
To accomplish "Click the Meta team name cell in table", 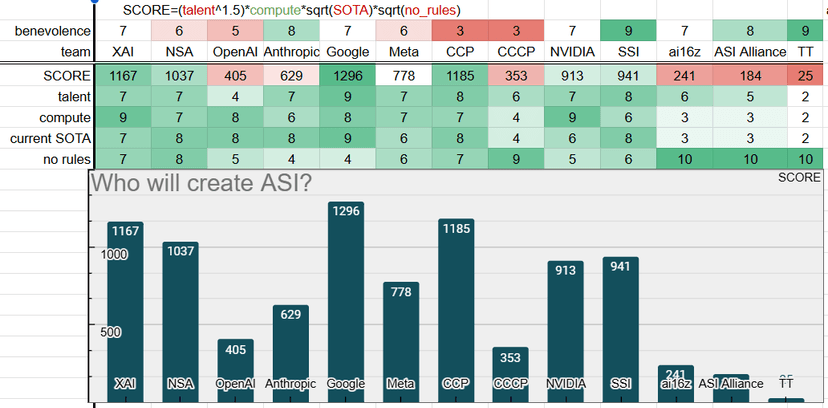I will click(403, 52).
